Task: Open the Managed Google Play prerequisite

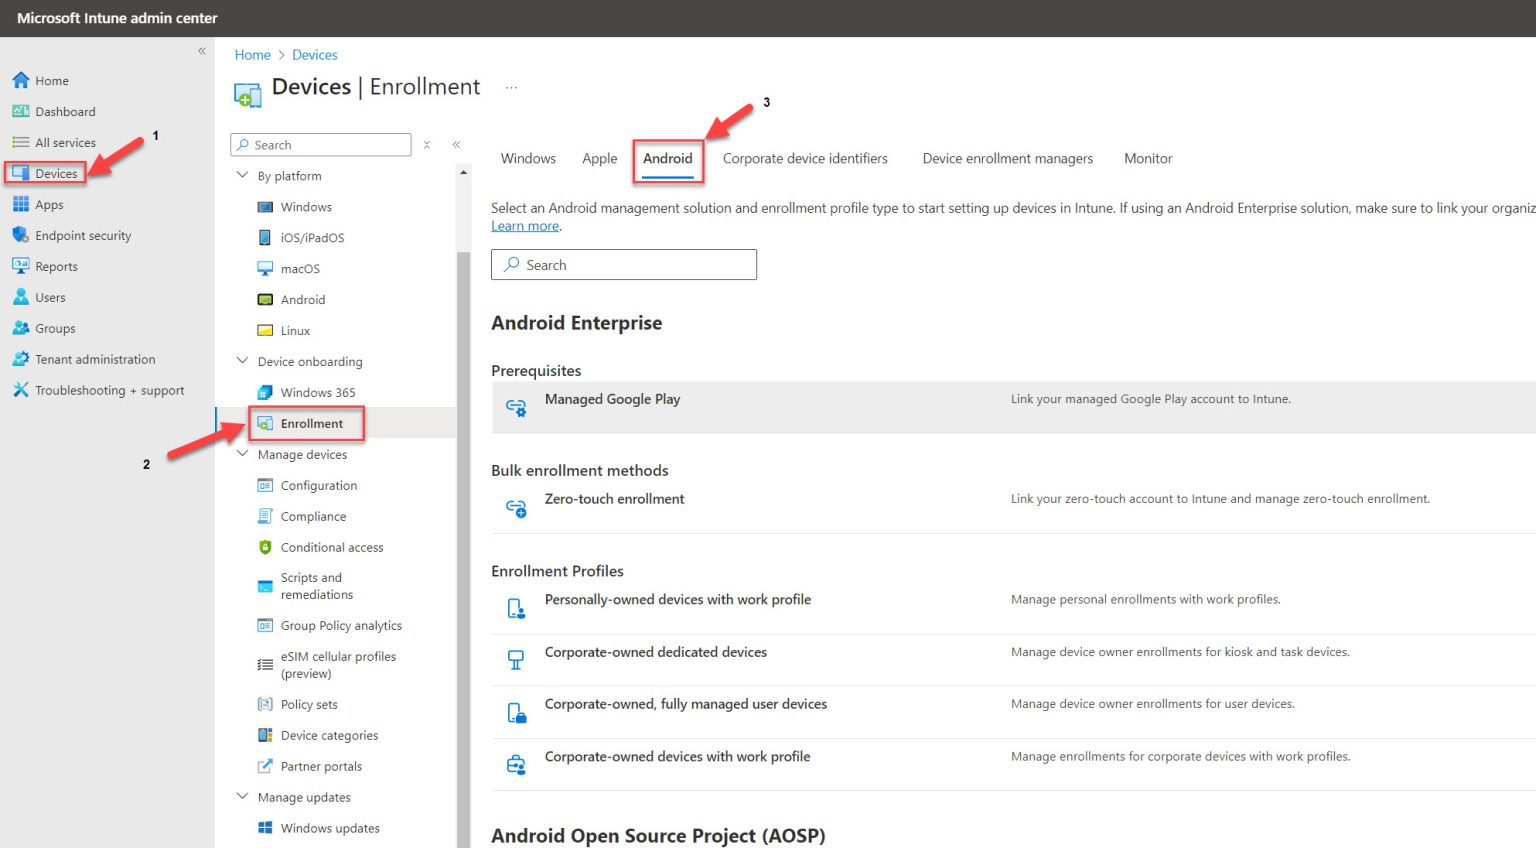Action: coord(612,399)
